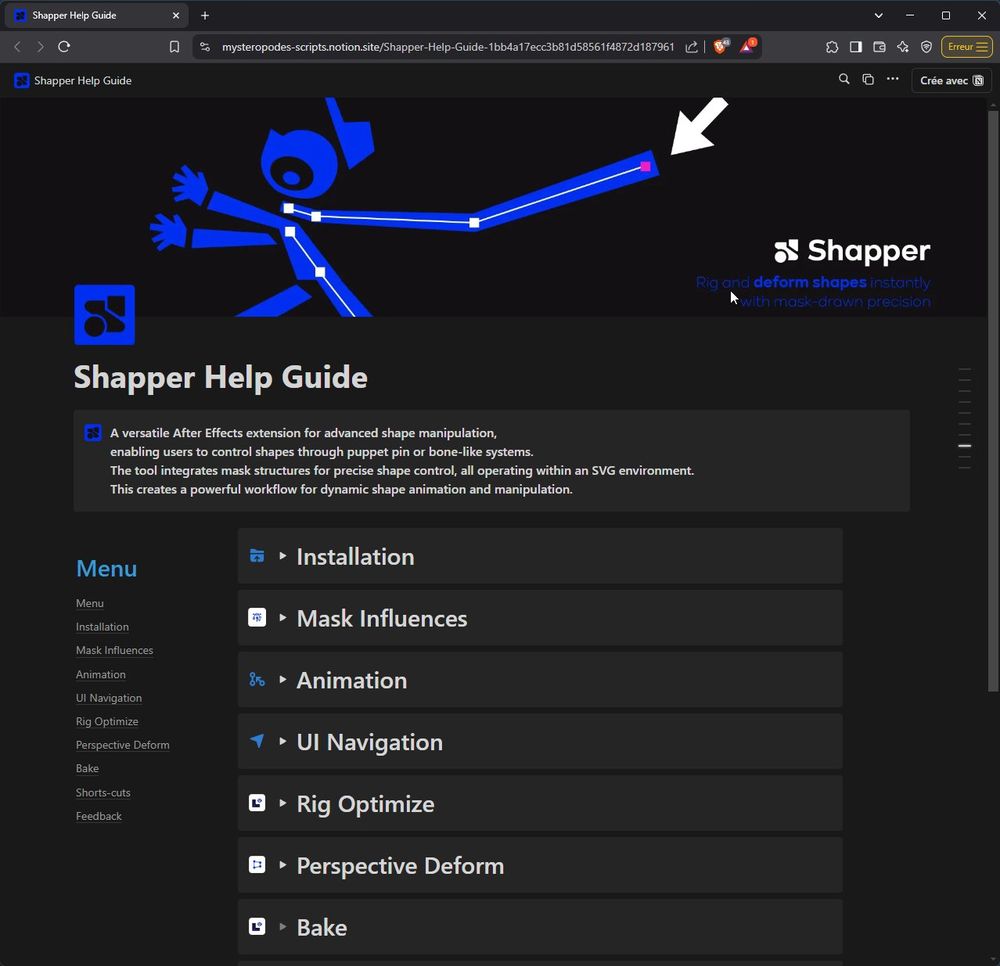The height and width of the screenshot is (966, 1000).
Task: Click the UI Navigation arrow icon
Action: coord(257,741)
